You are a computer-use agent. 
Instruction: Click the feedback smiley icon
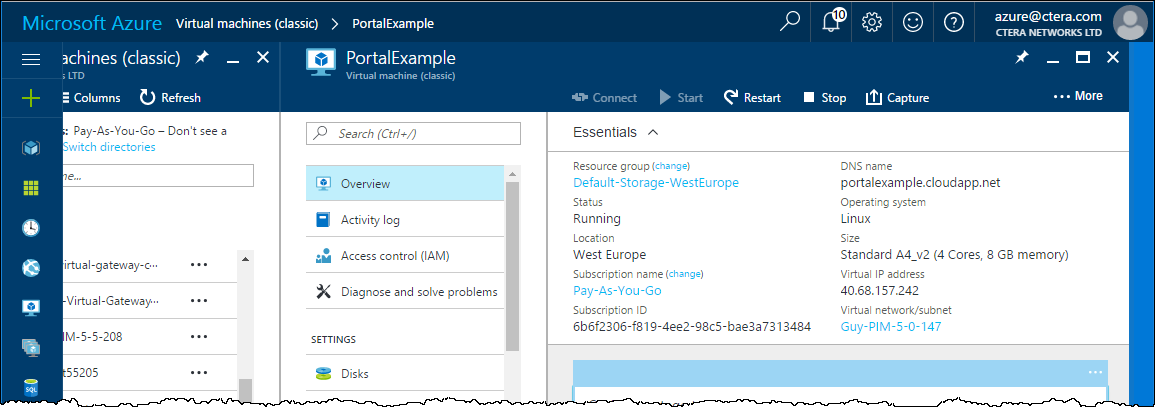[913, 23]
